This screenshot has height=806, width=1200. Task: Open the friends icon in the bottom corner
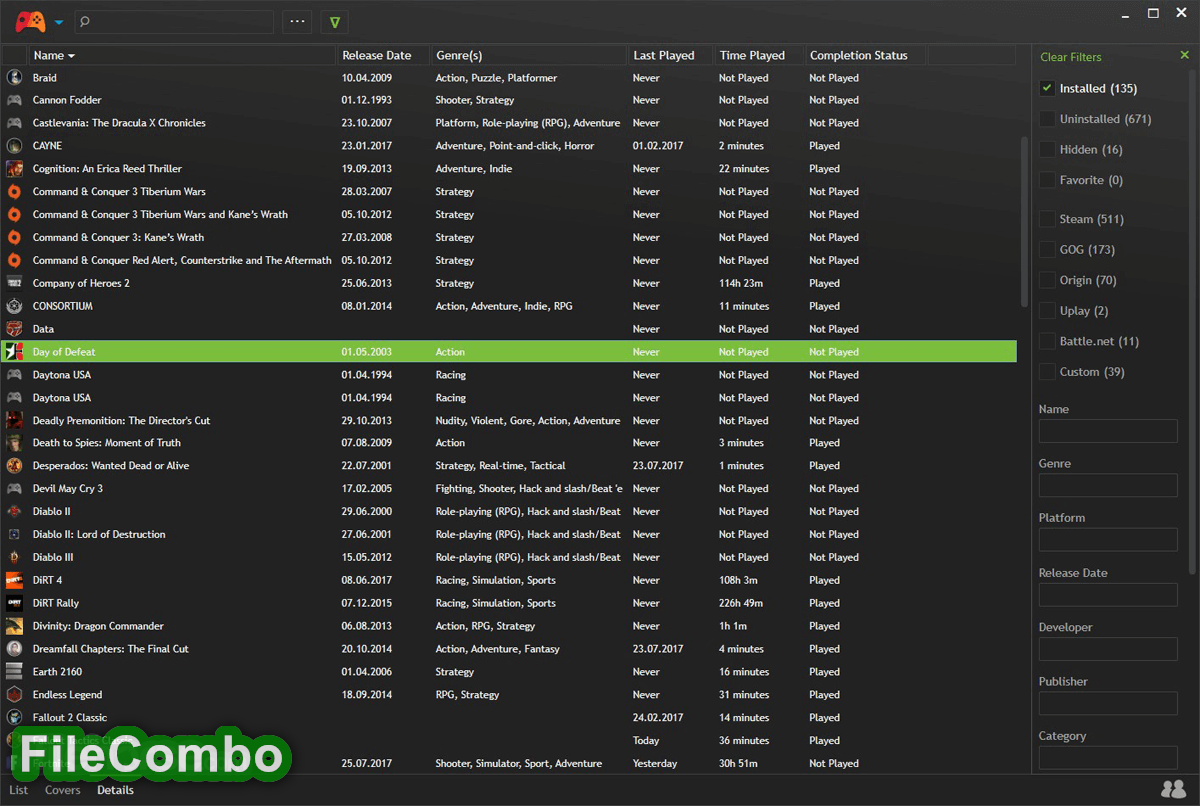point(1175,788)
